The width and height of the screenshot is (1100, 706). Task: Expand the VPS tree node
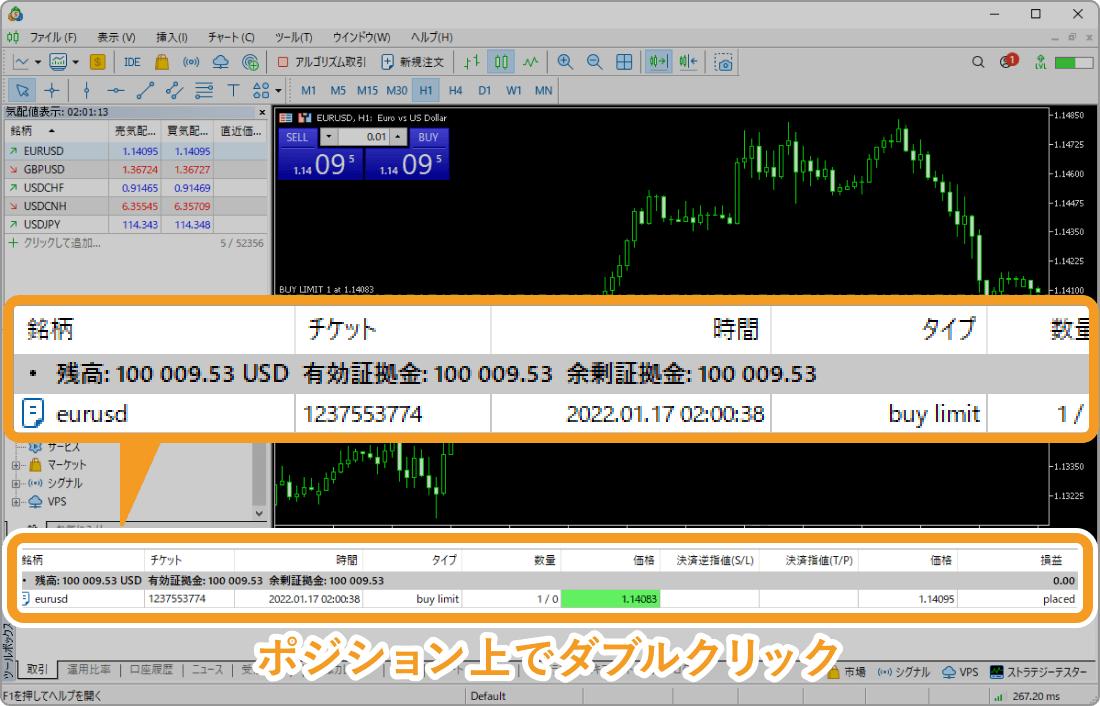16,502
